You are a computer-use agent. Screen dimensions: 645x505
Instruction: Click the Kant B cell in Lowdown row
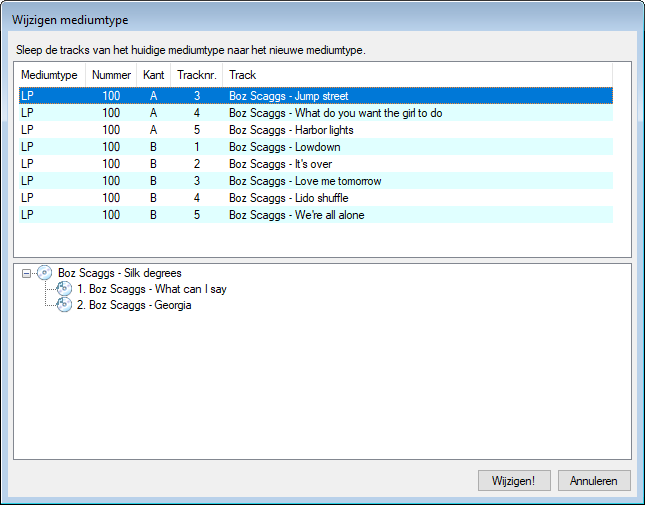pyautogui.click(x=153, y=147)
